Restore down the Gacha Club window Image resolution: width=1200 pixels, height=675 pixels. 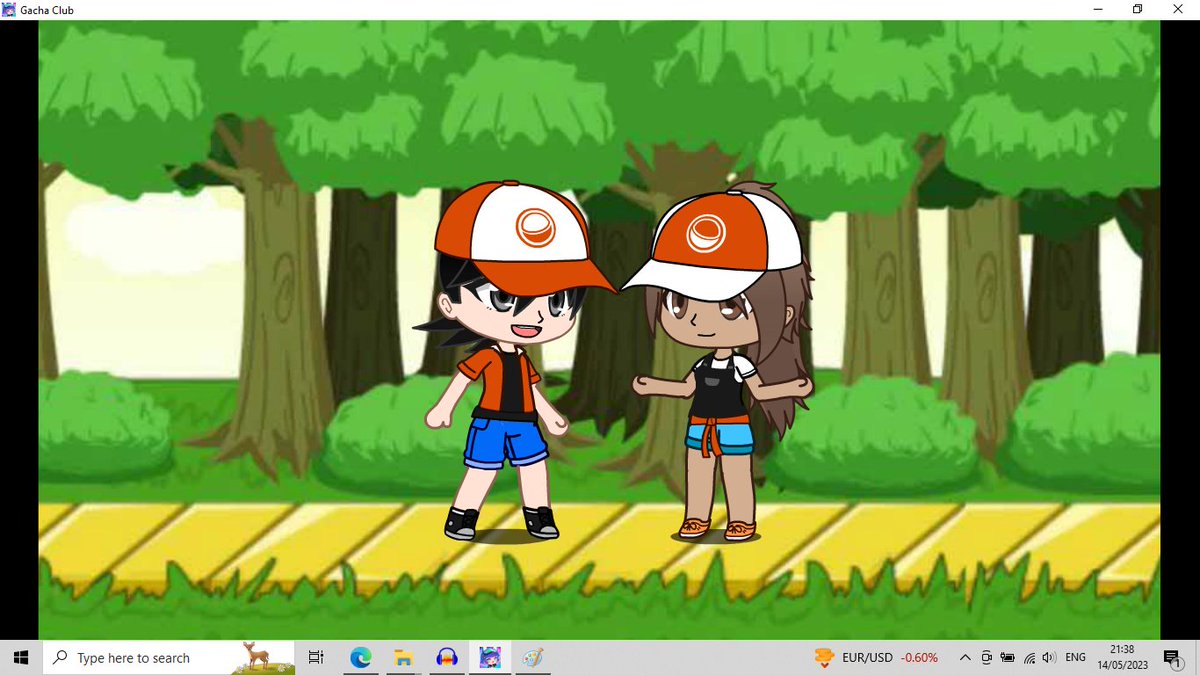coord(1138,9)
